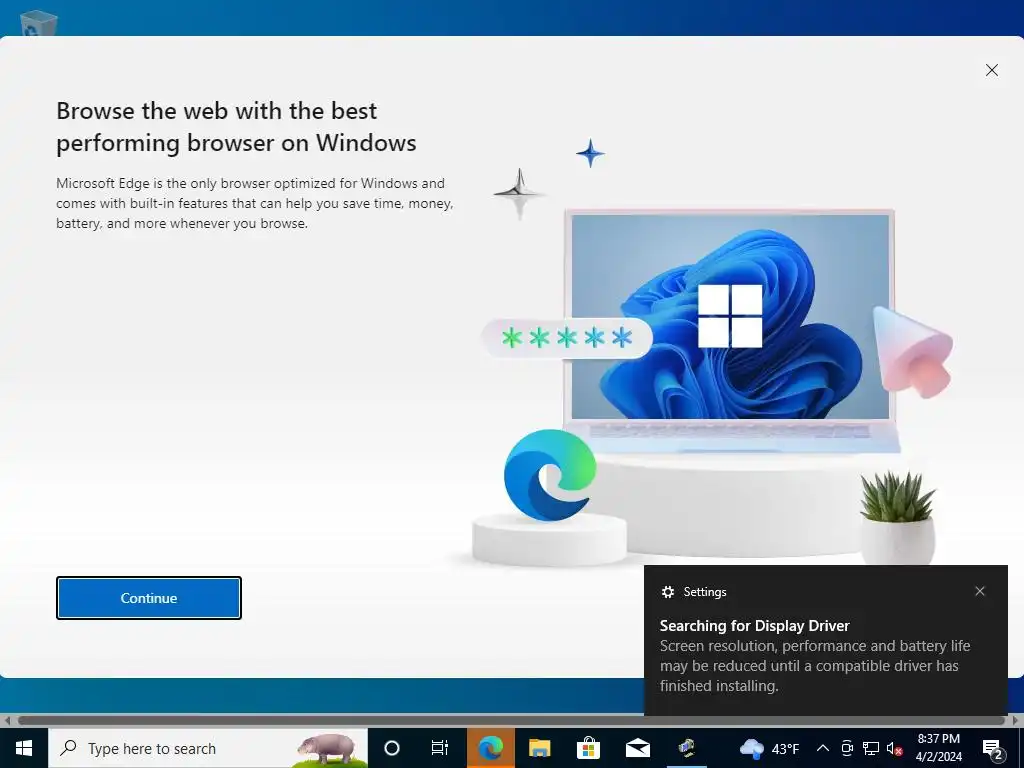
Task: Click the 'Microsoft Edge is the only browser' paragraph
Action: point(255,203)
